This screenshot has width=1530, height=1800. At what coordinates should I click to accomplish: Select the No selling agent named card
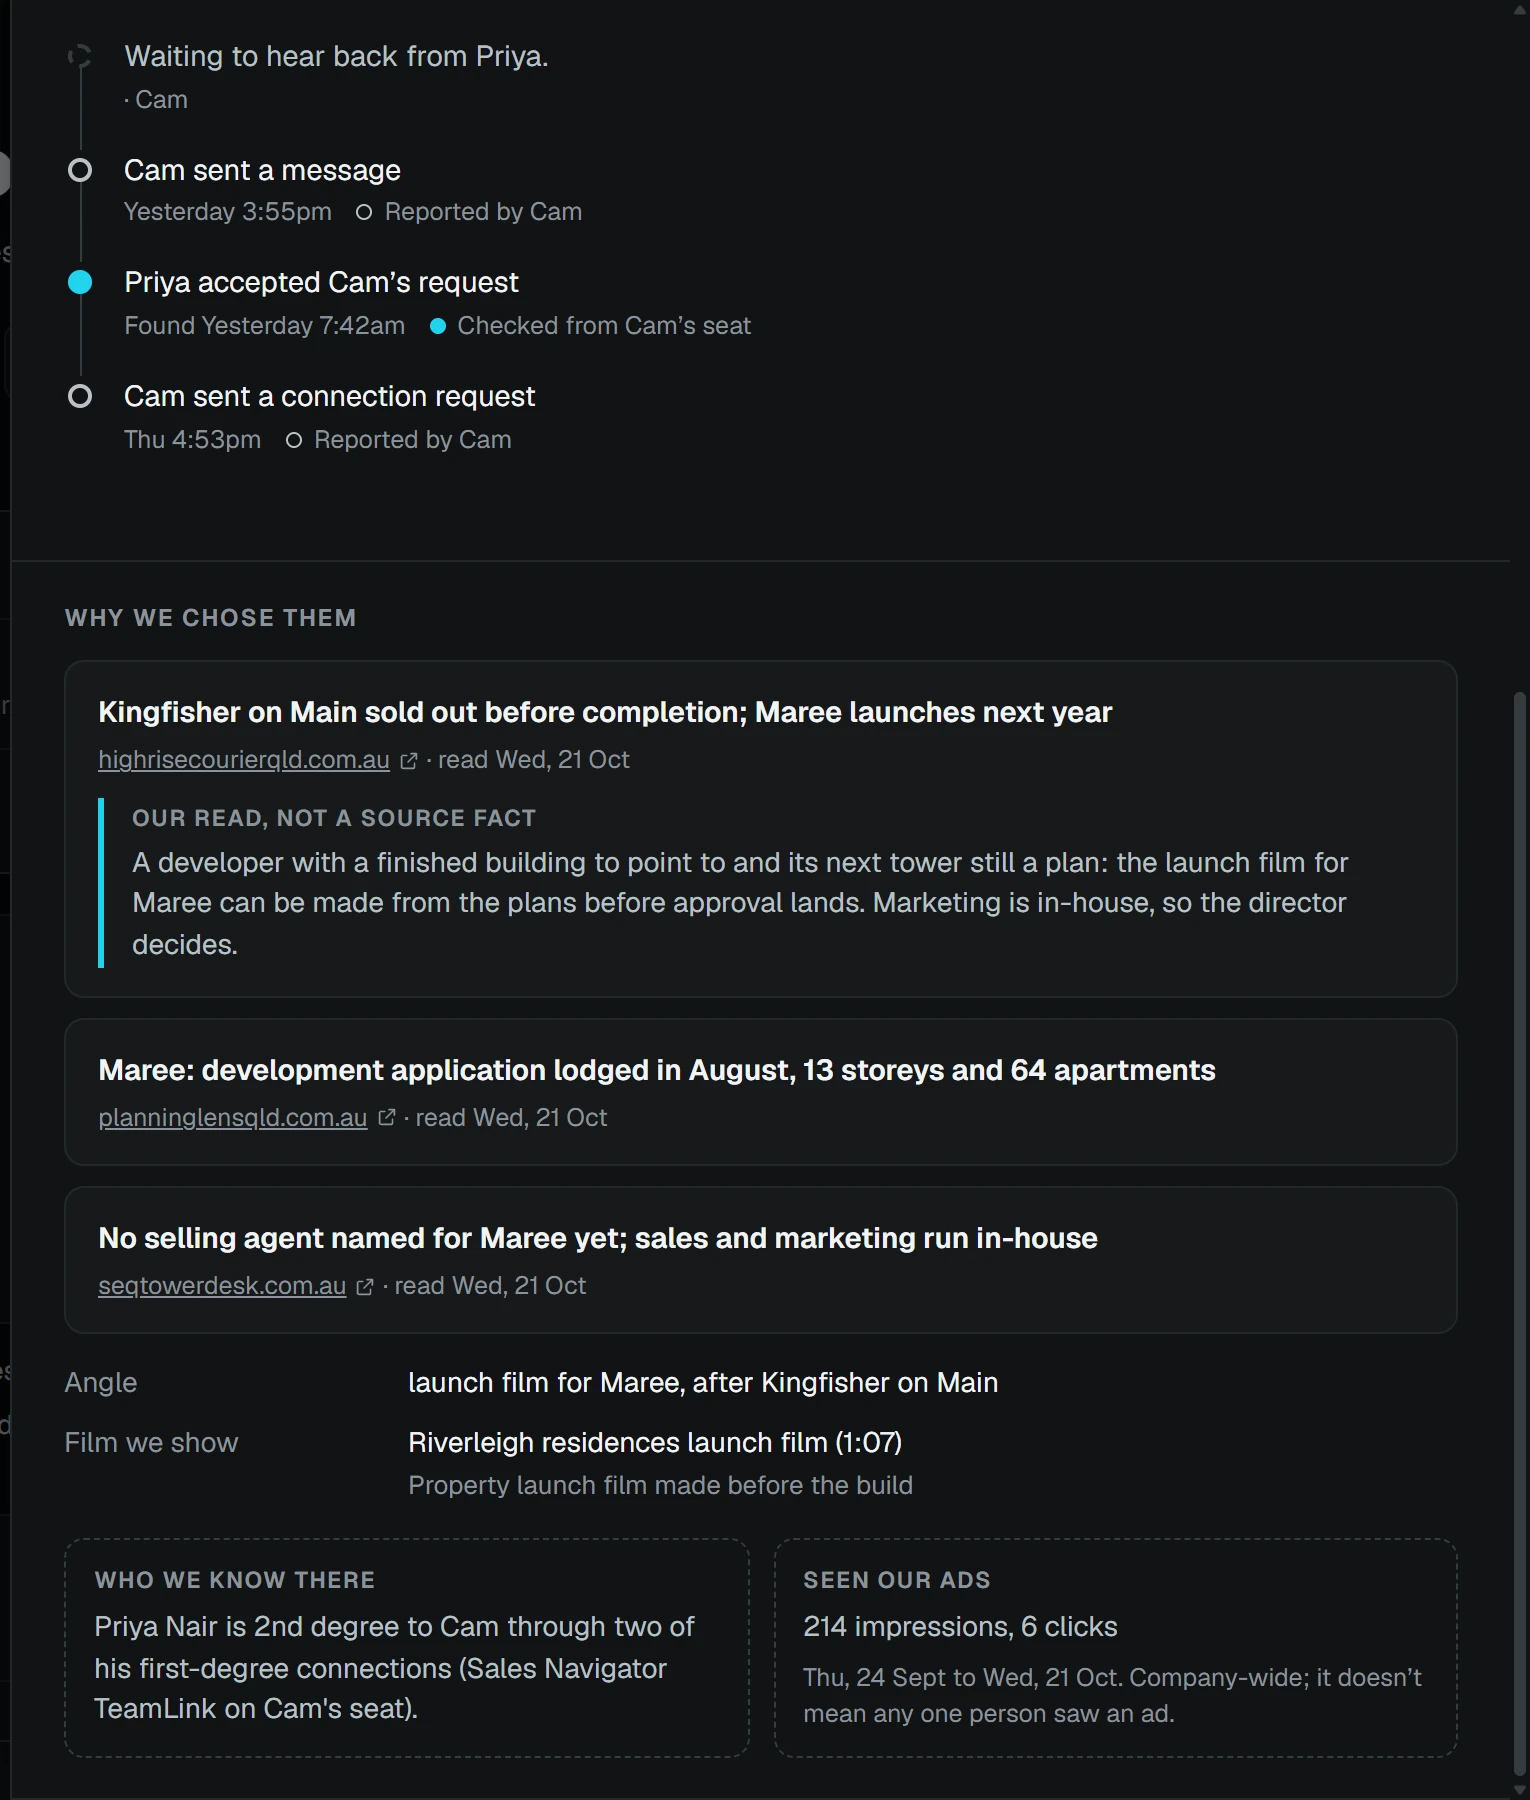(x=761, y=1260)
